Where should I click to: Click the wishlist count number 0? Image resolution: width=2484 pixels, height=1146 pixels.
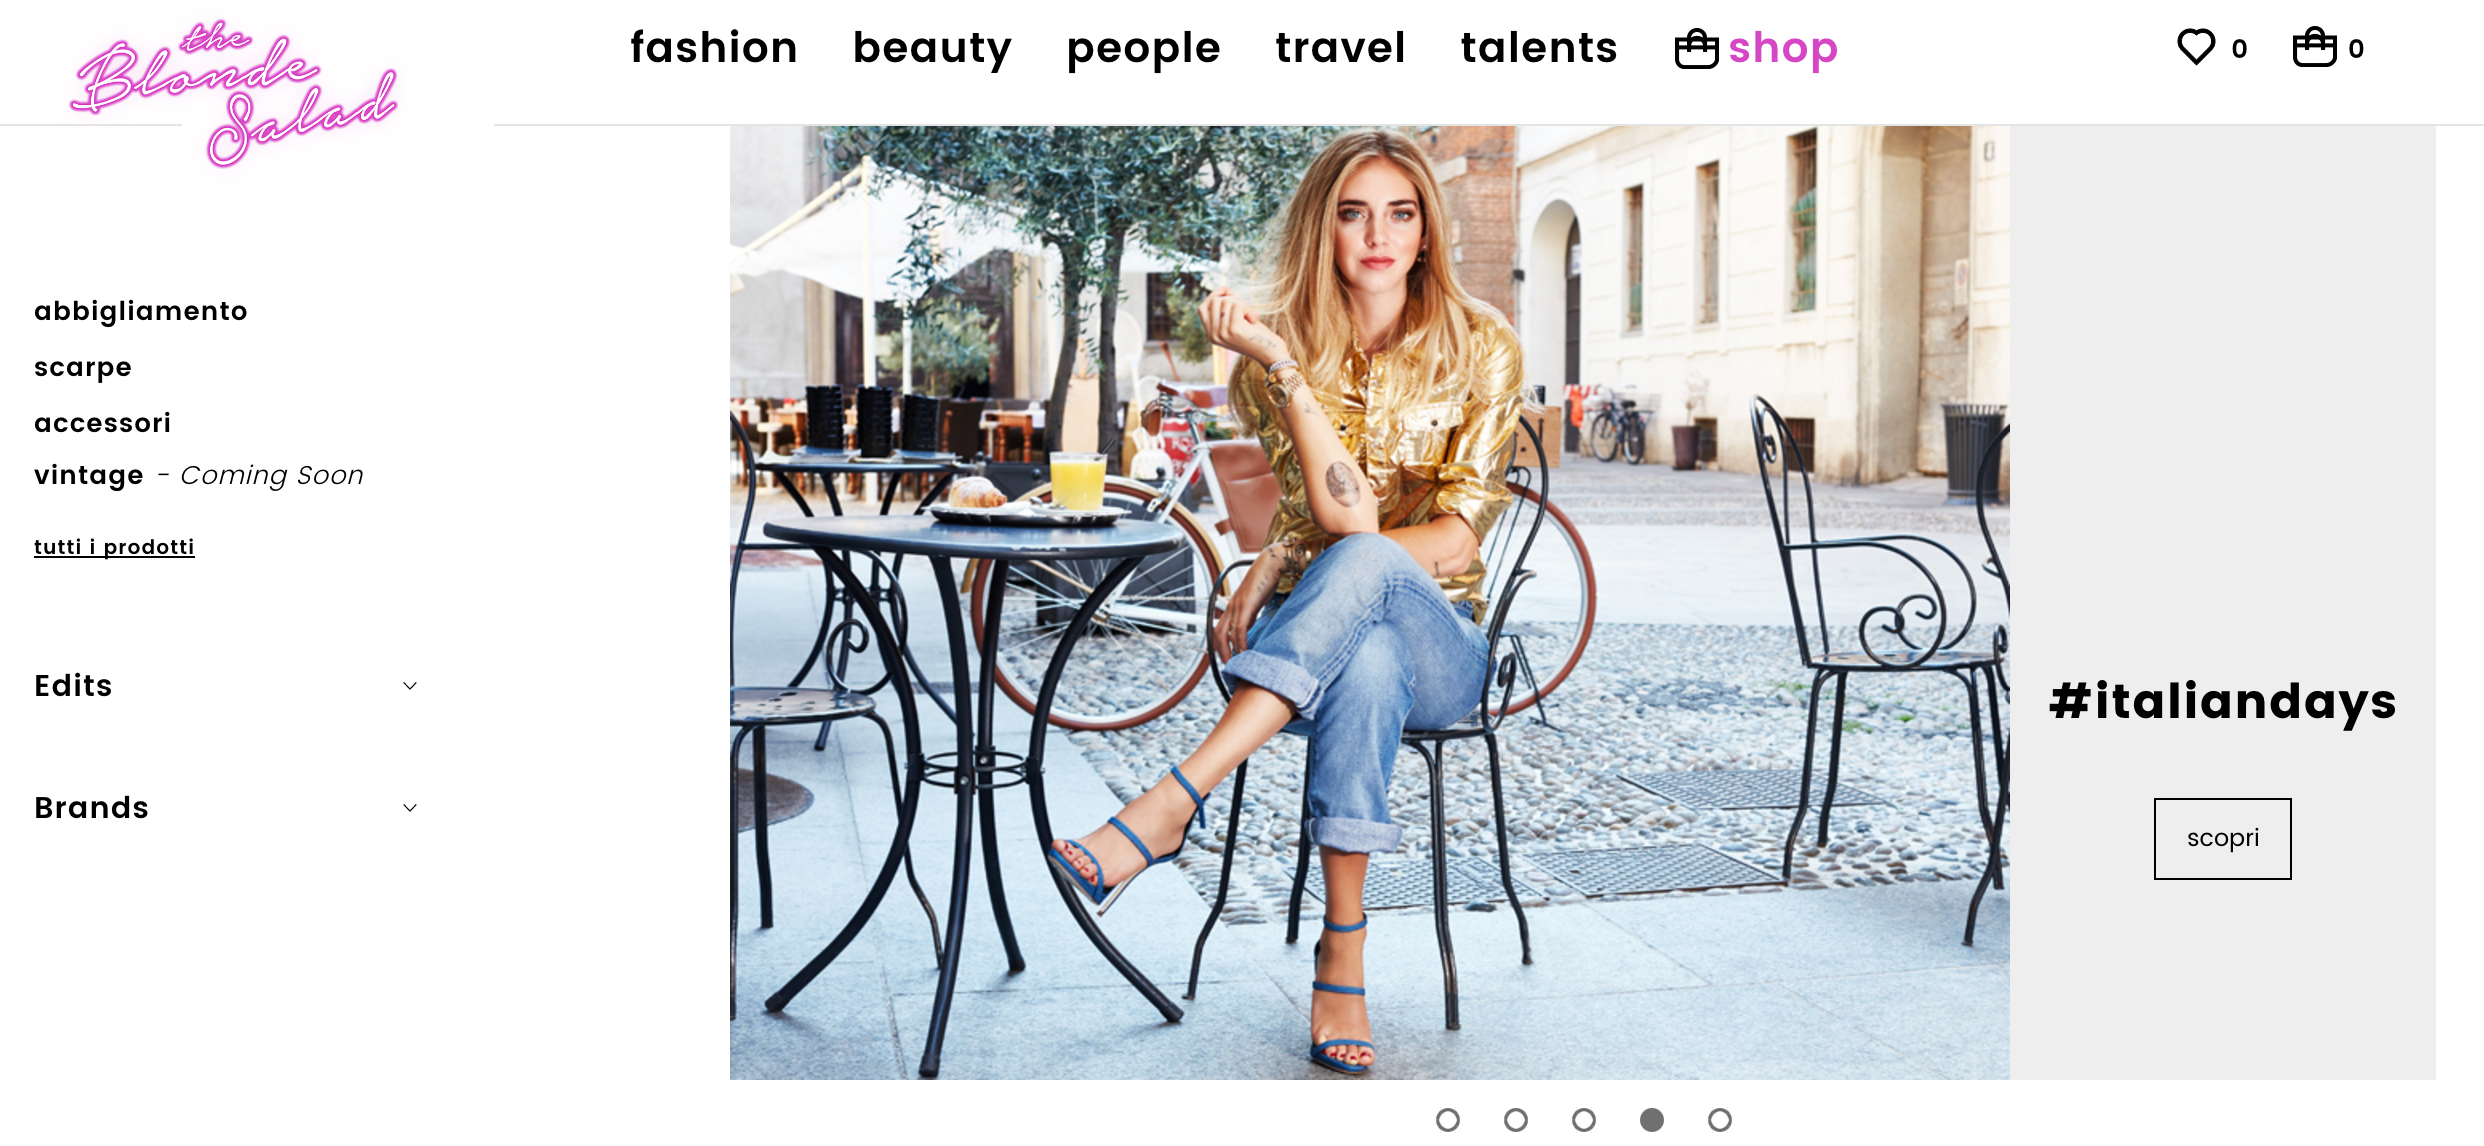click(x=2240, y=49)
